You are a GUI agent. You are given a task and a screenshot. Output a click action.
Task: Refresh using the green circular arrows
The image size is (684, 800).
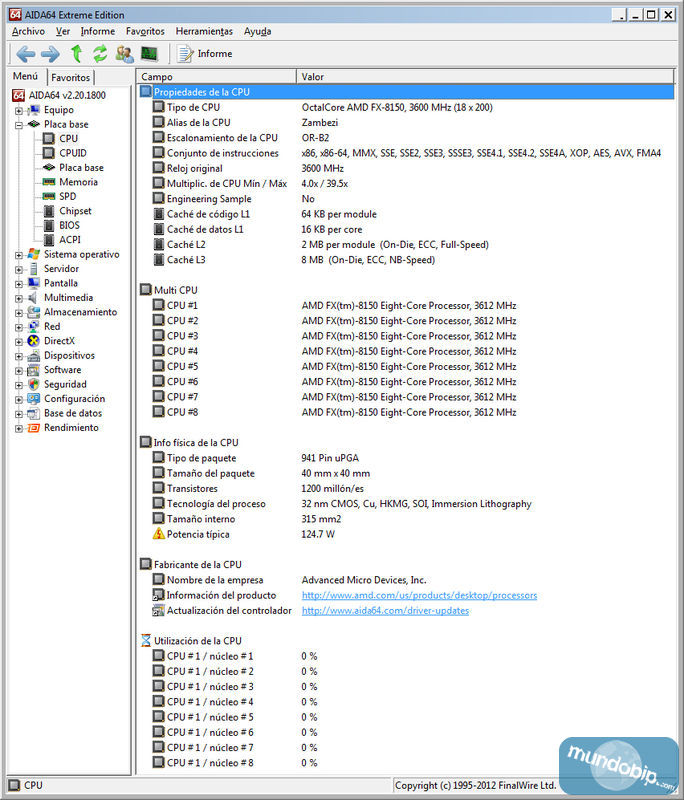100,54
